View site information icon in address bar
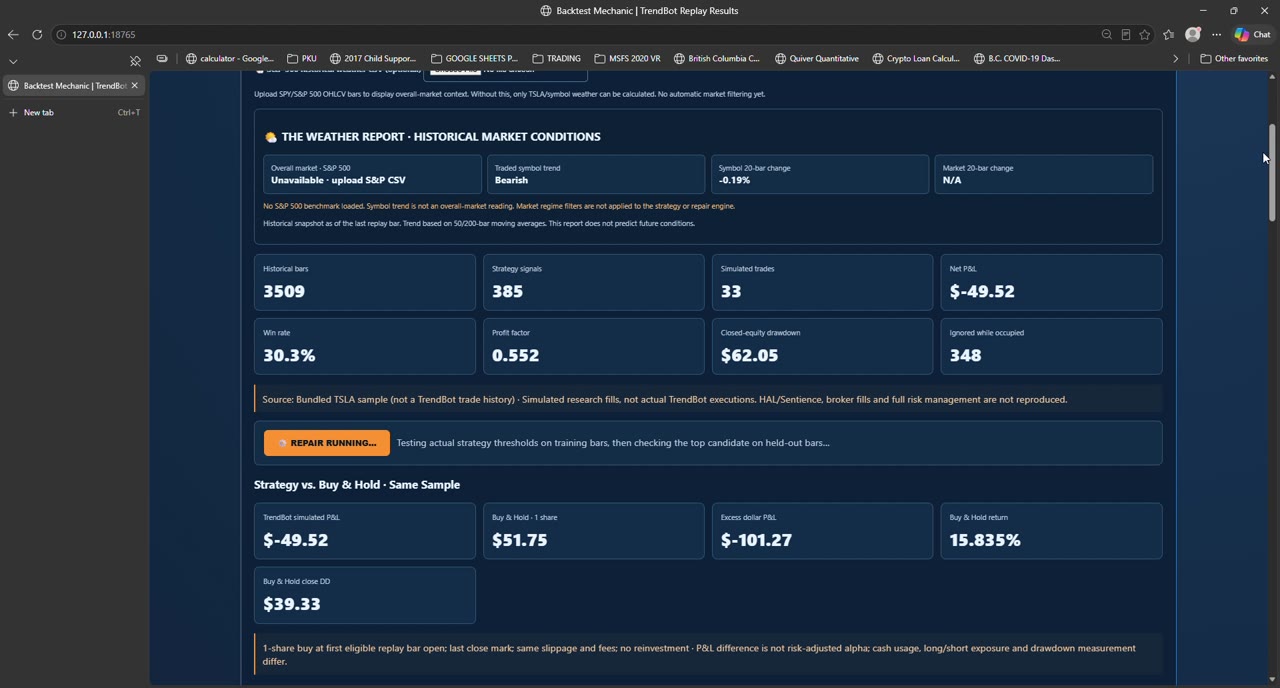This screenshot has height=688, width=1280. (x=61, y=34)
